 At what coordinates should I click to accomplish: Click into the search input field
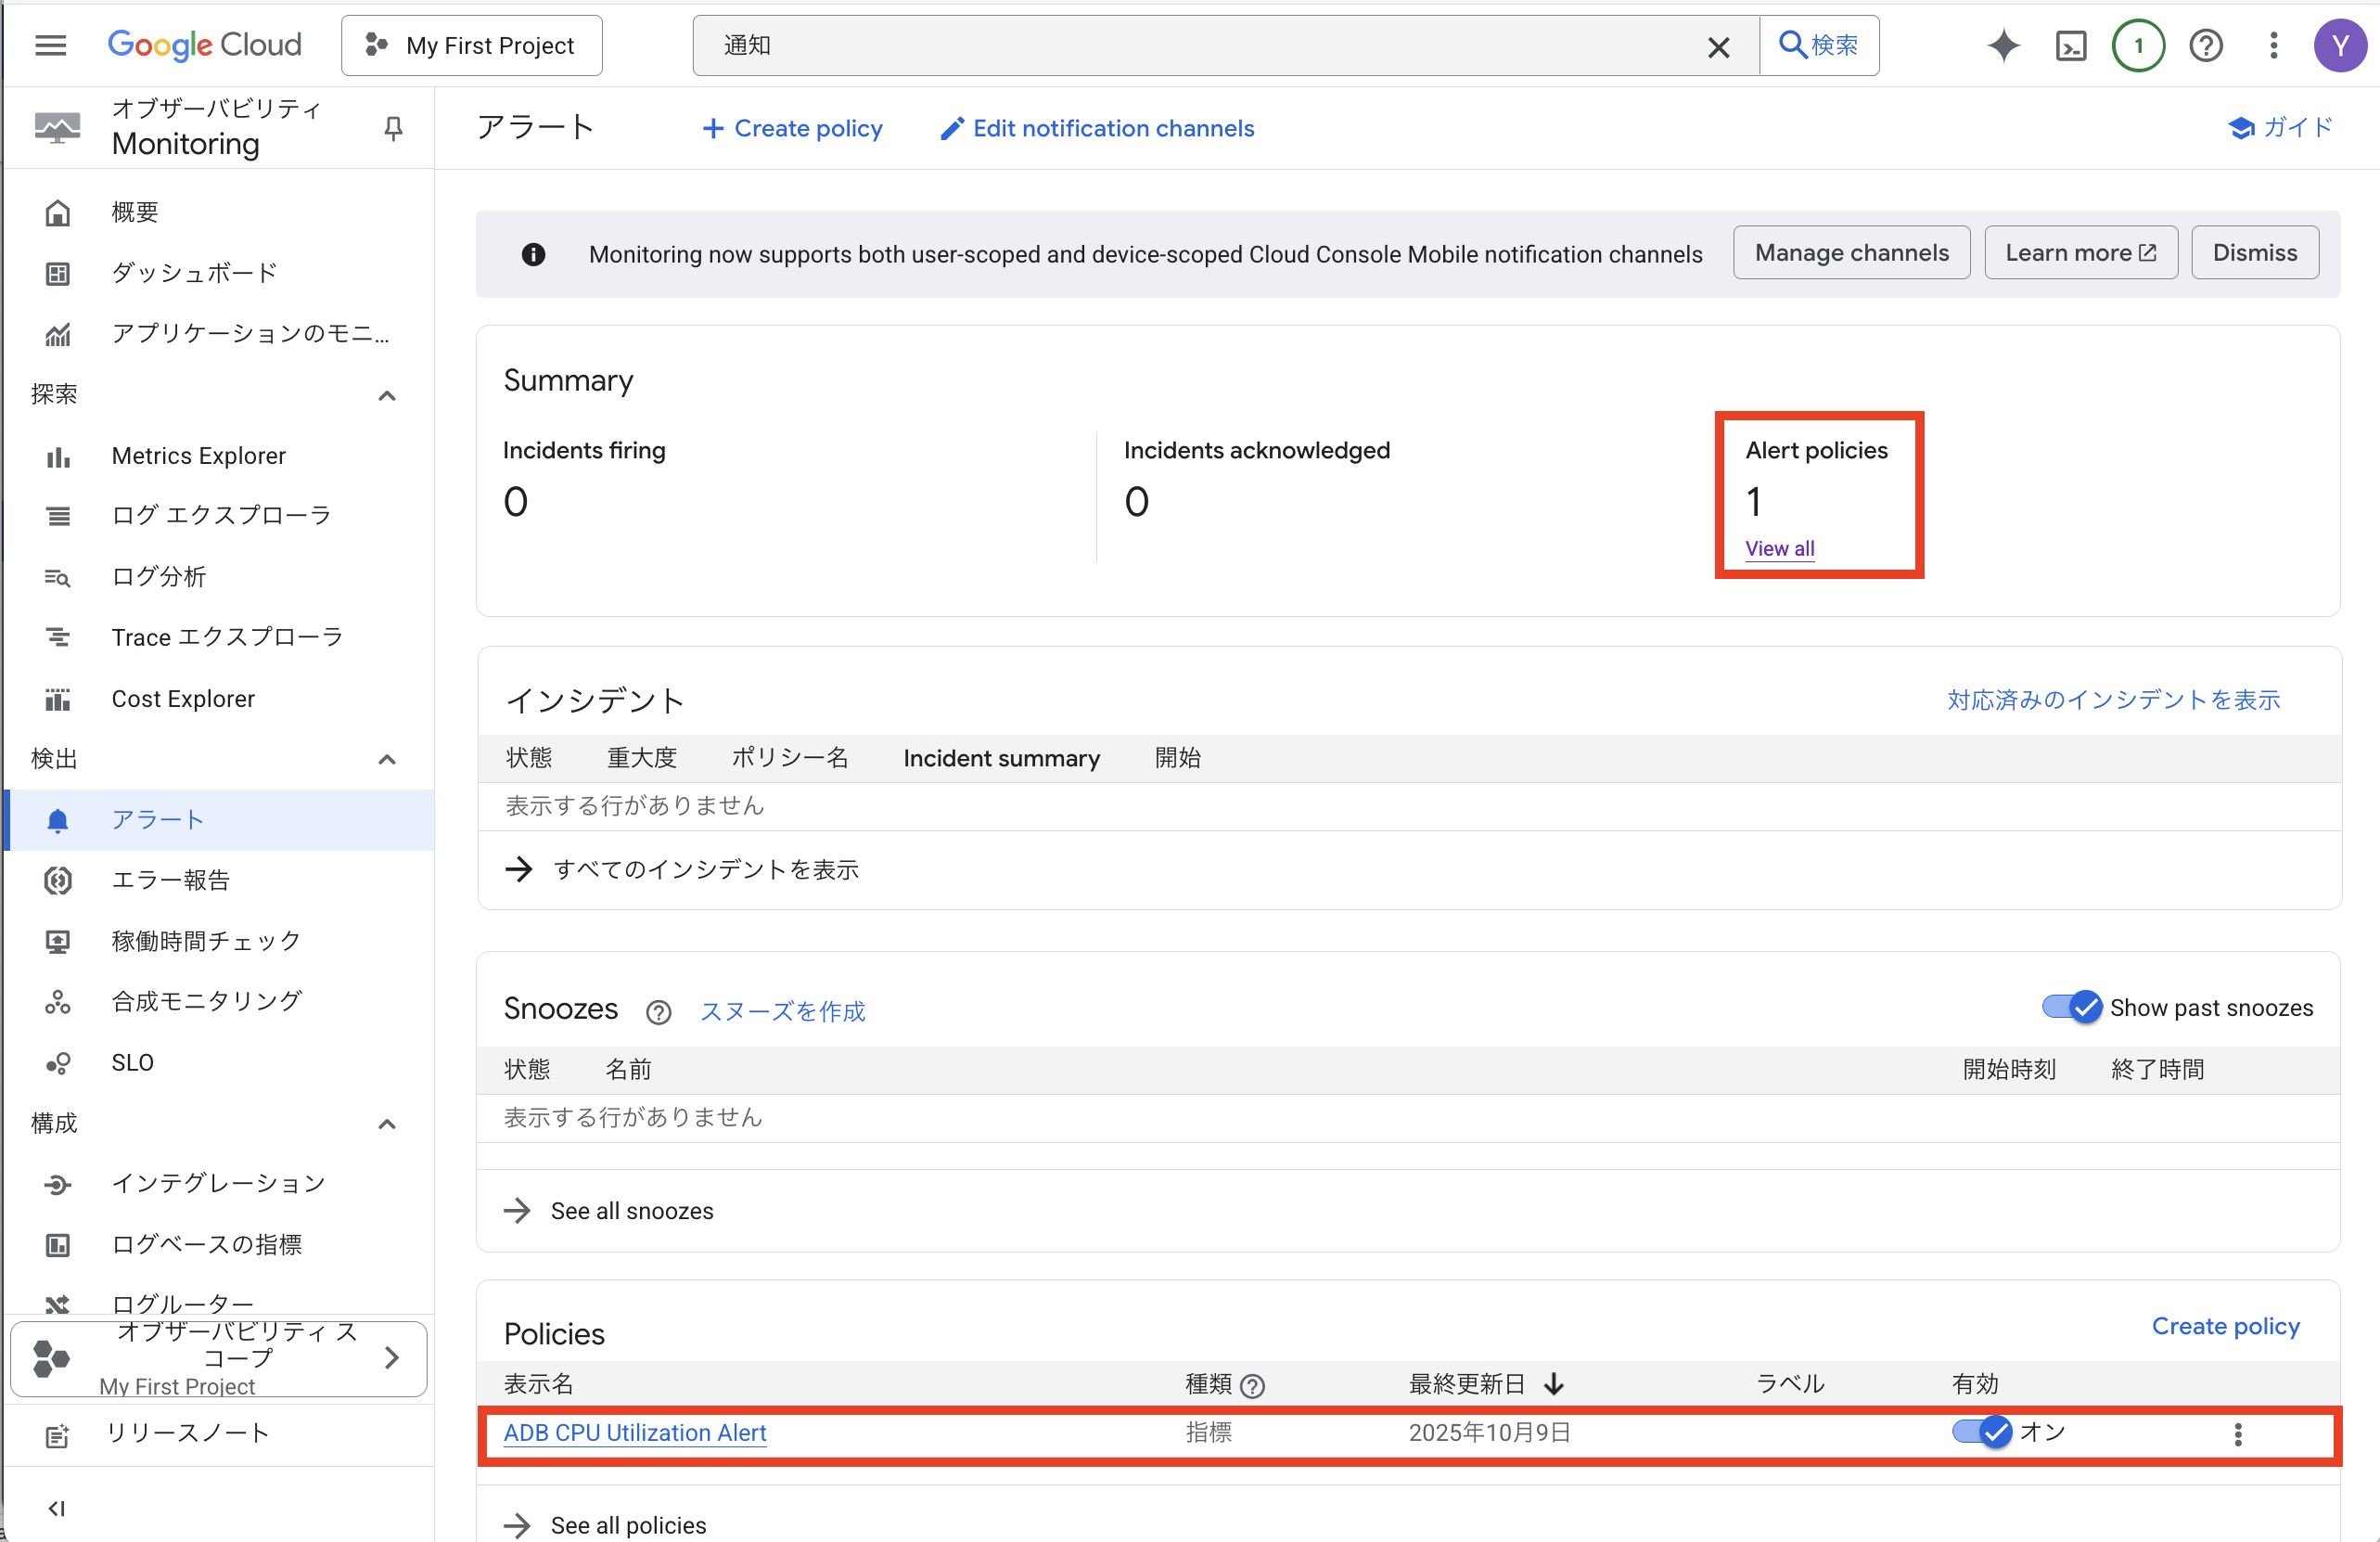click(x=1200, y=46)
